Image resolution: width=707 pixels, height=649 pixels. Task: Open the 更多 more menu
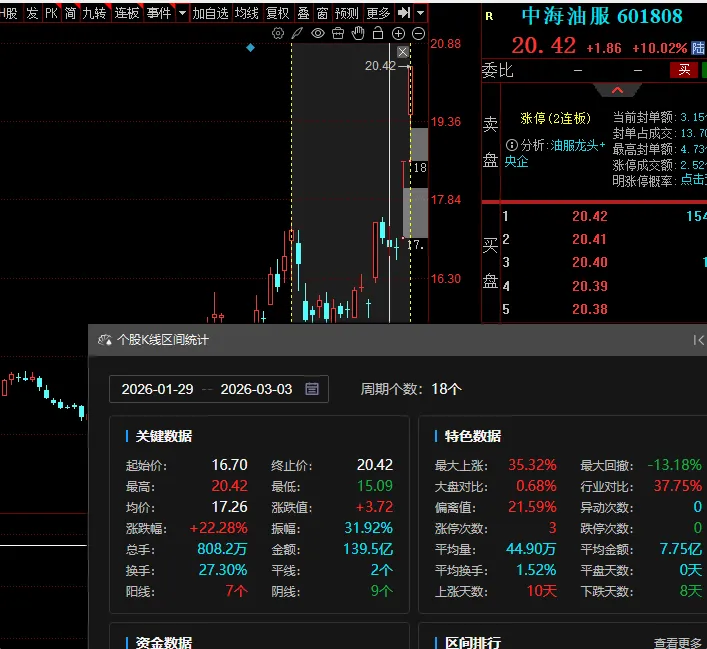(378, 14)
